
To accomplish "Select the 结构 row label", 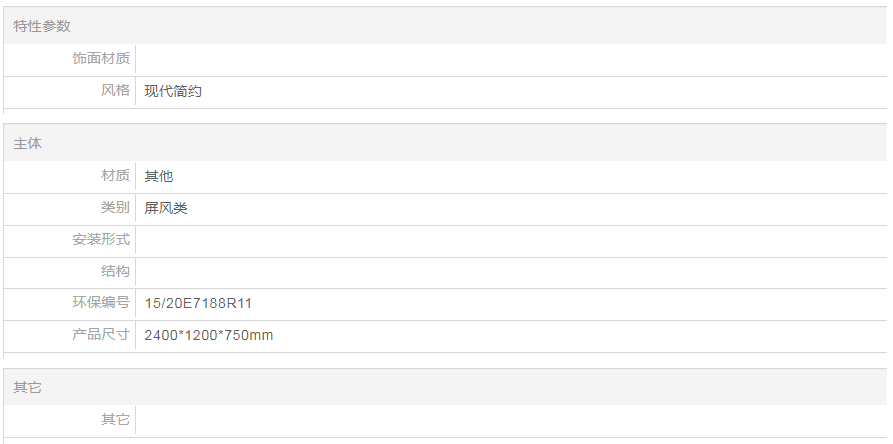I will (x=115, y=272).
